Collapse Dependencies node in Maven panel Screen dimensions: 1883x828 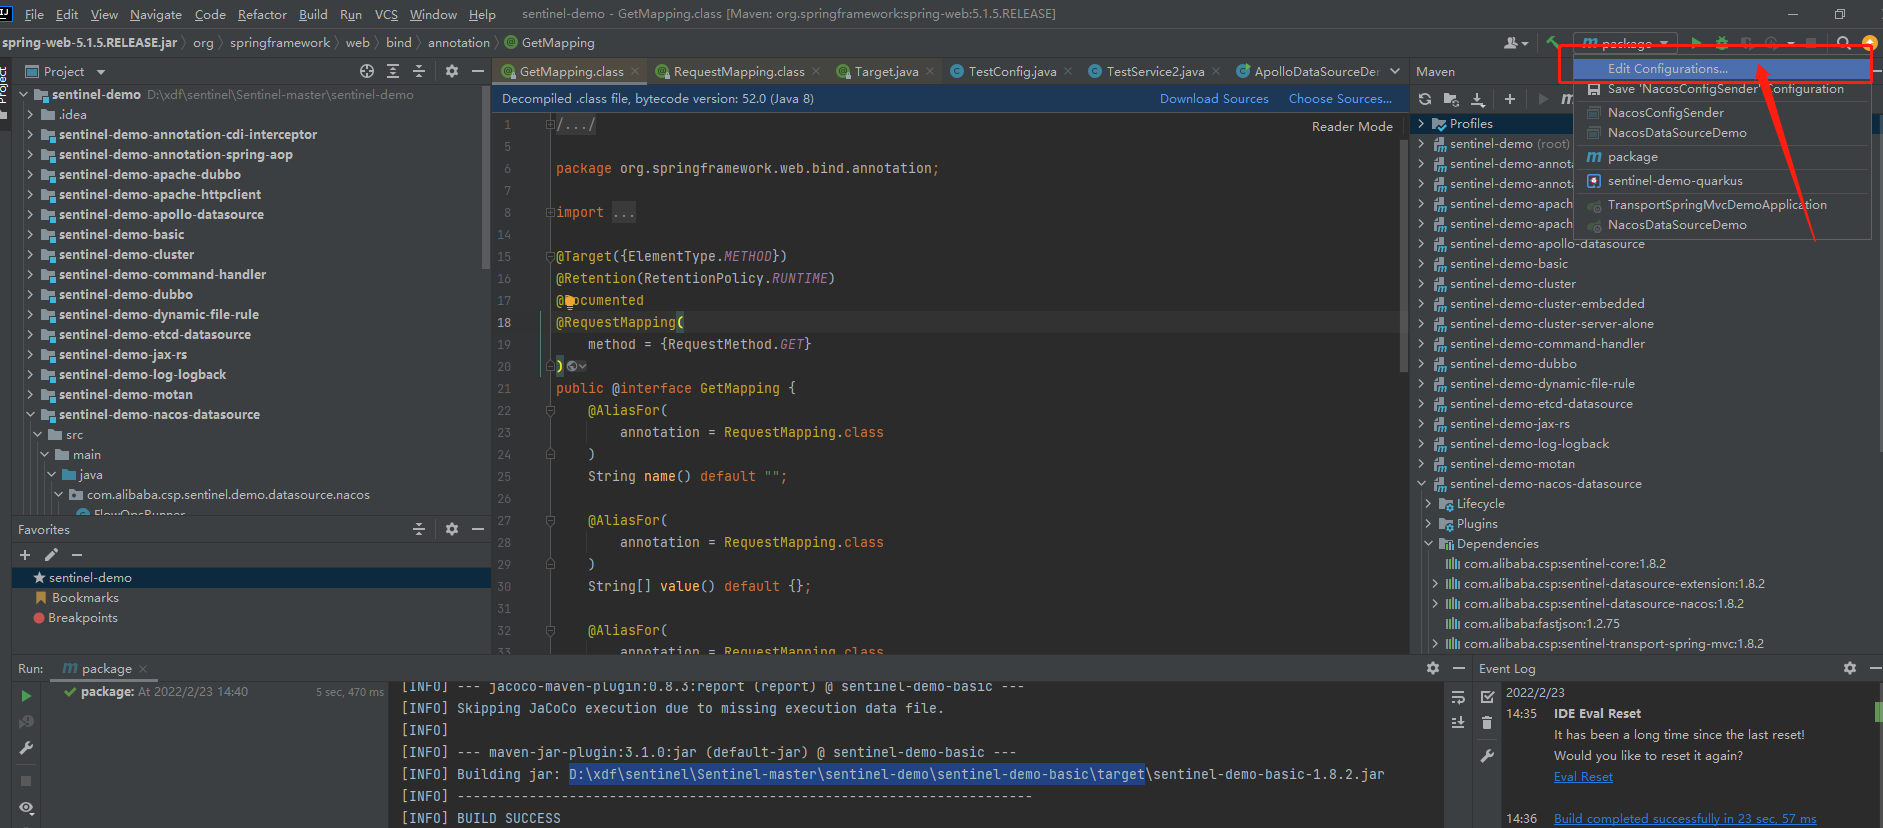point(1429,544)
